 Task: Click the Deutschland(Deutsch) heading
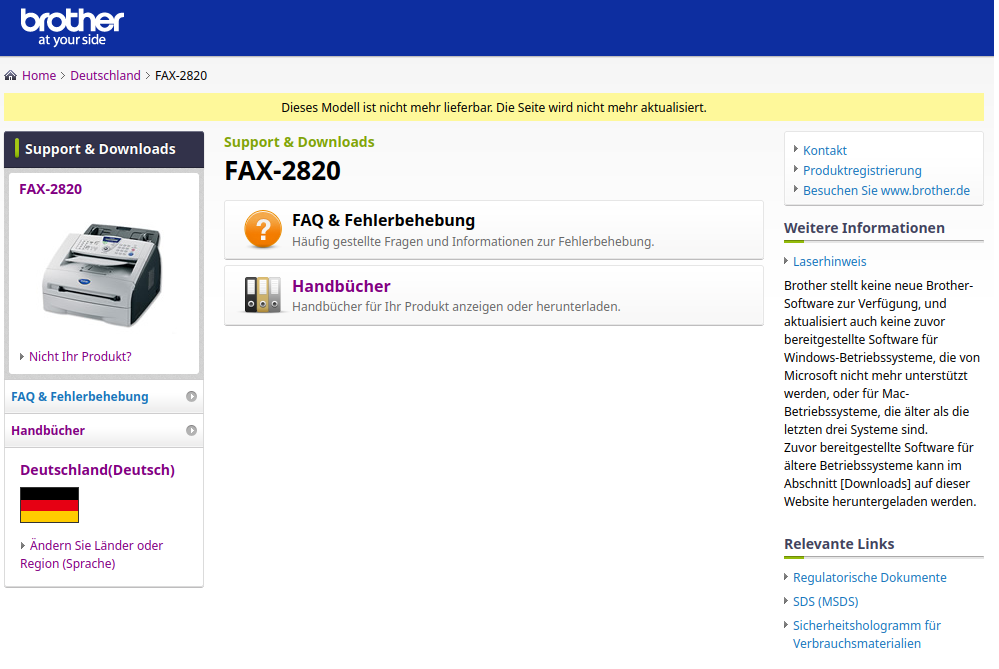coord(97,470)
